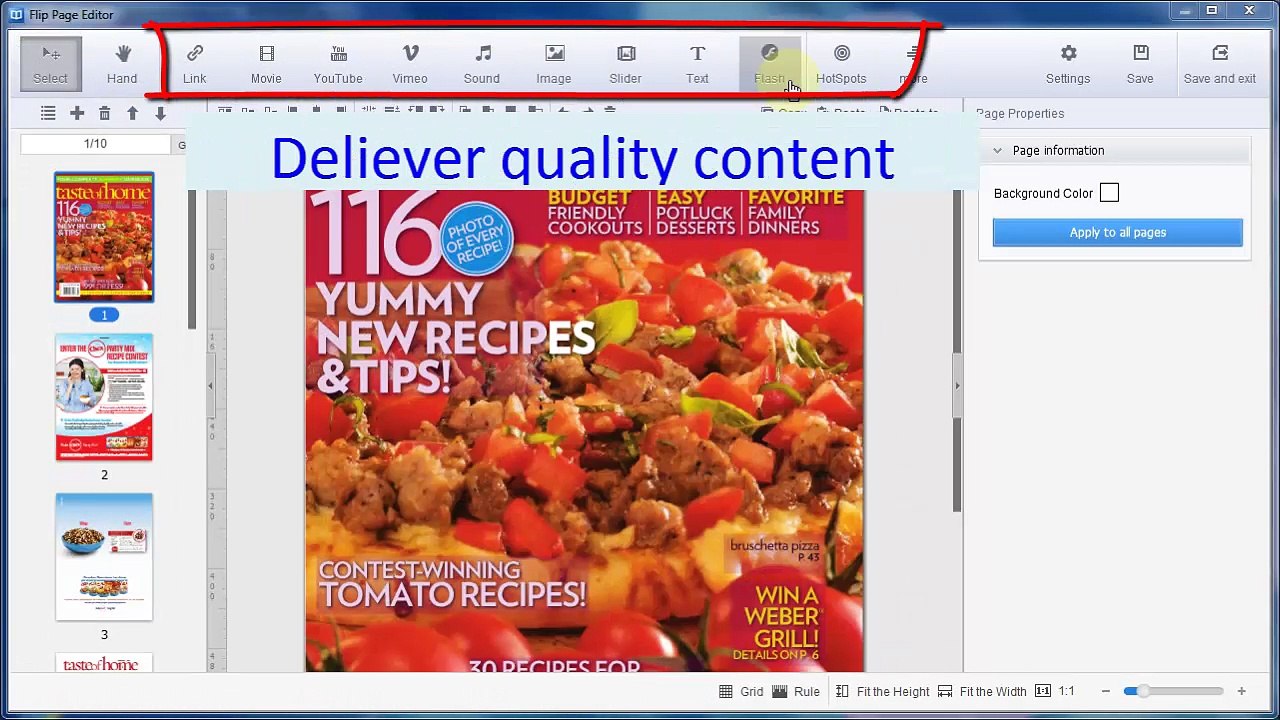Insert a Flash element
Screen dimensions: 1280x720
770,63
